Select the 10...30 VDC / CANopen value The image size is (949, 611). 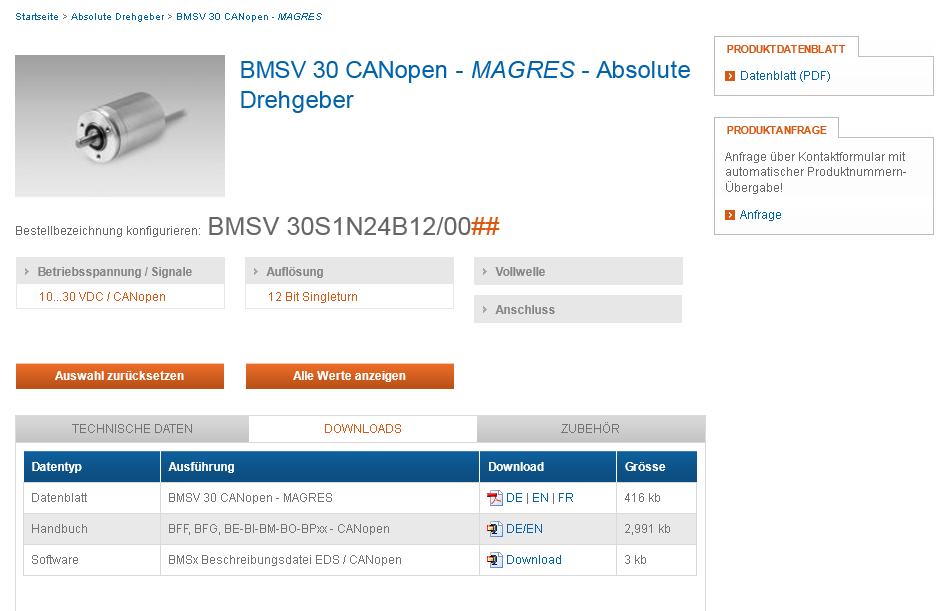click(x=102, y=297)
